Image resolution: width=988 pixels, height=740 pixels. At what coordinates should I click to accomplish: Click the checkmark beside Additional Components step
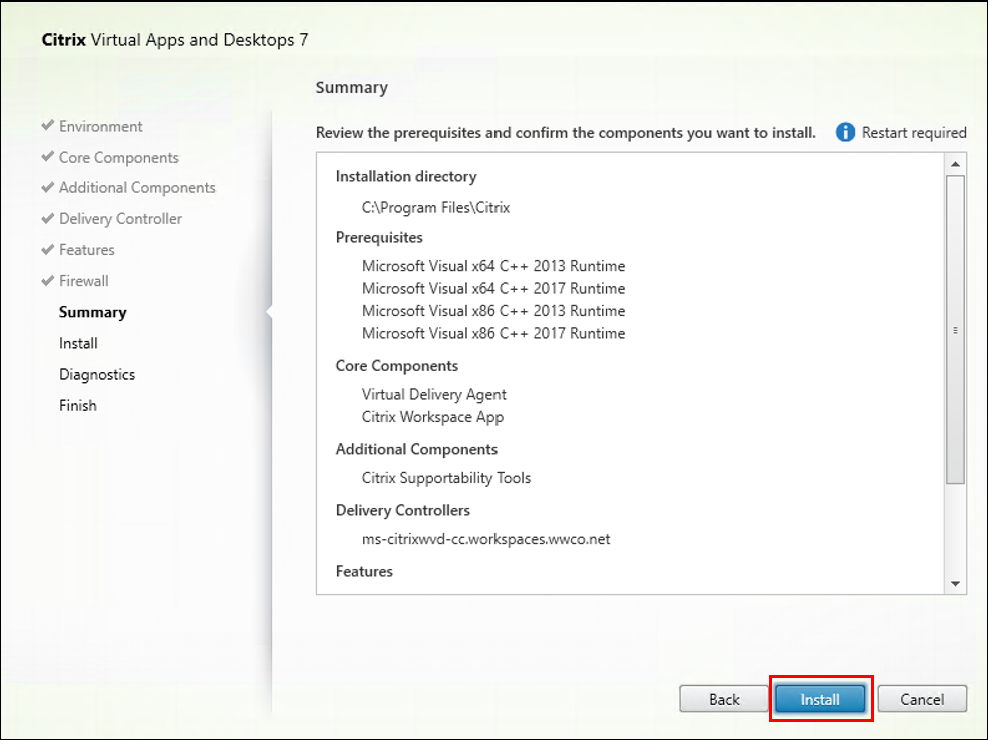pyautogui.click(x=47, y=187)
